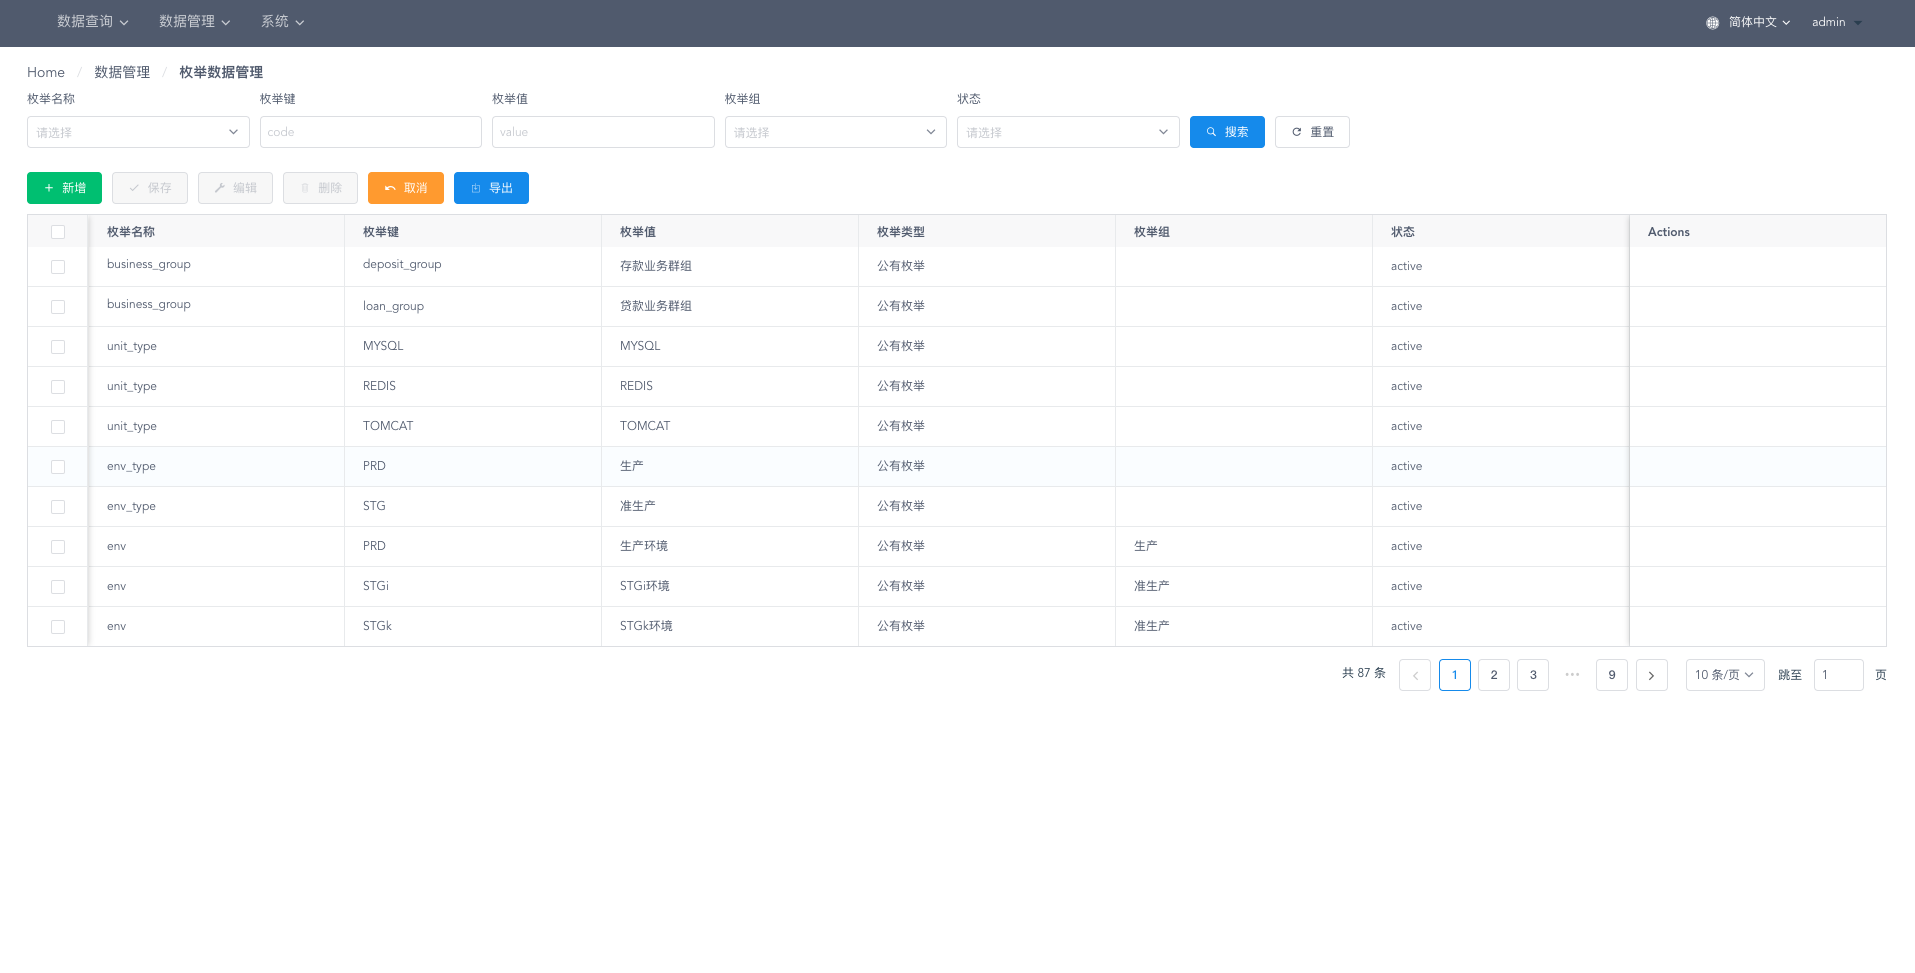The width and height of the screenshot is (1915, 973).
Task: Open the 数据查询 menu
Action: click(x=92, y=22)
